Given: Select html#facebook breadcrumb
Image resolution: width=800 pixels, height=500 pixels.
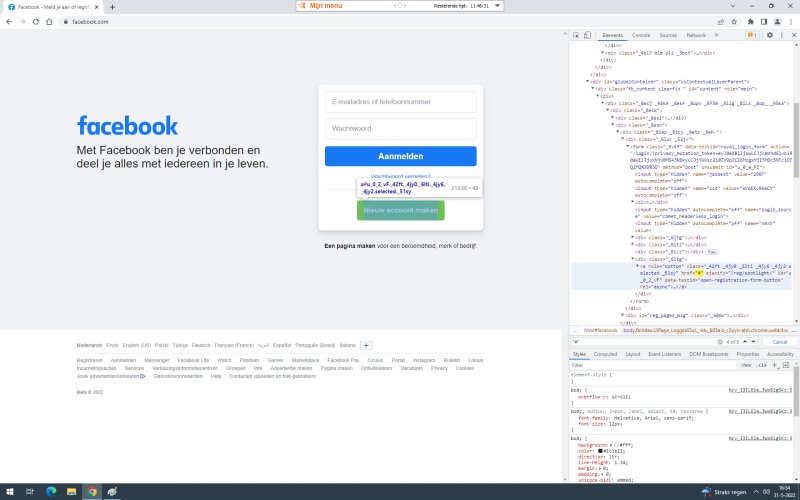Looking at the screenshot, I should point(601,331).
